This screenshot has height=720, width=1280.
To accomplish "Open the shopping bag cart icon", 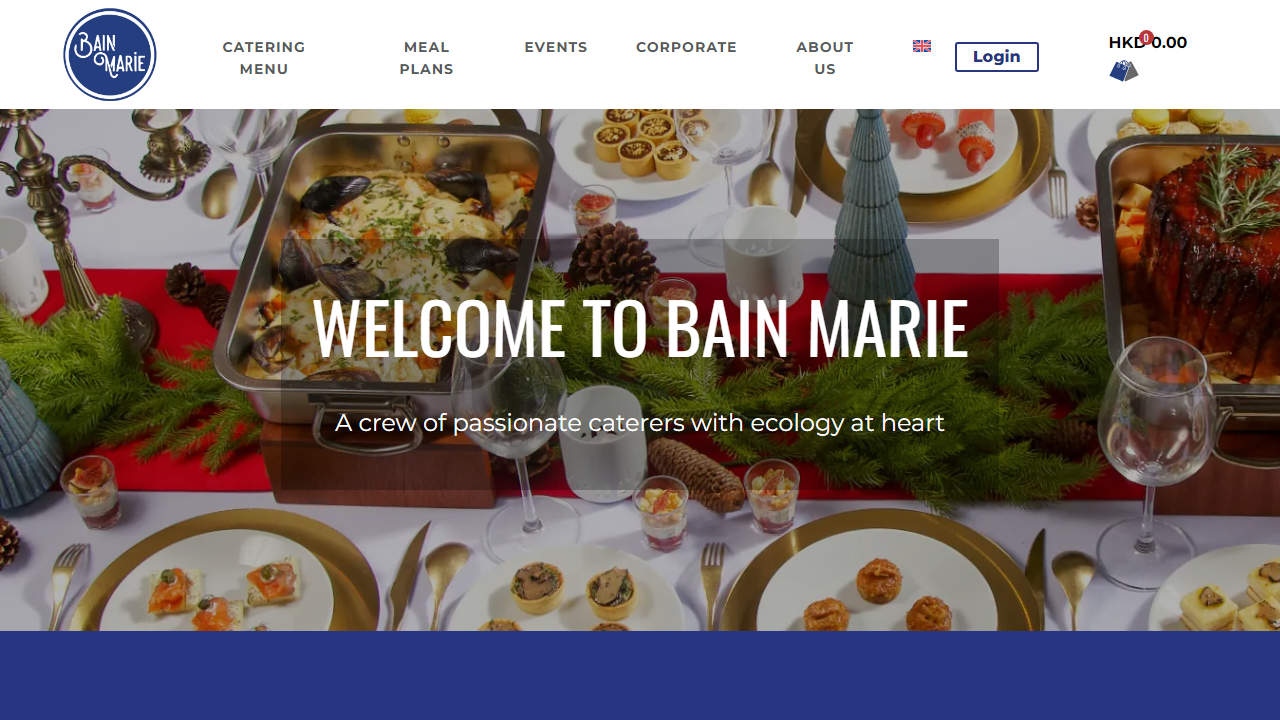I will tap(1124, 71).
